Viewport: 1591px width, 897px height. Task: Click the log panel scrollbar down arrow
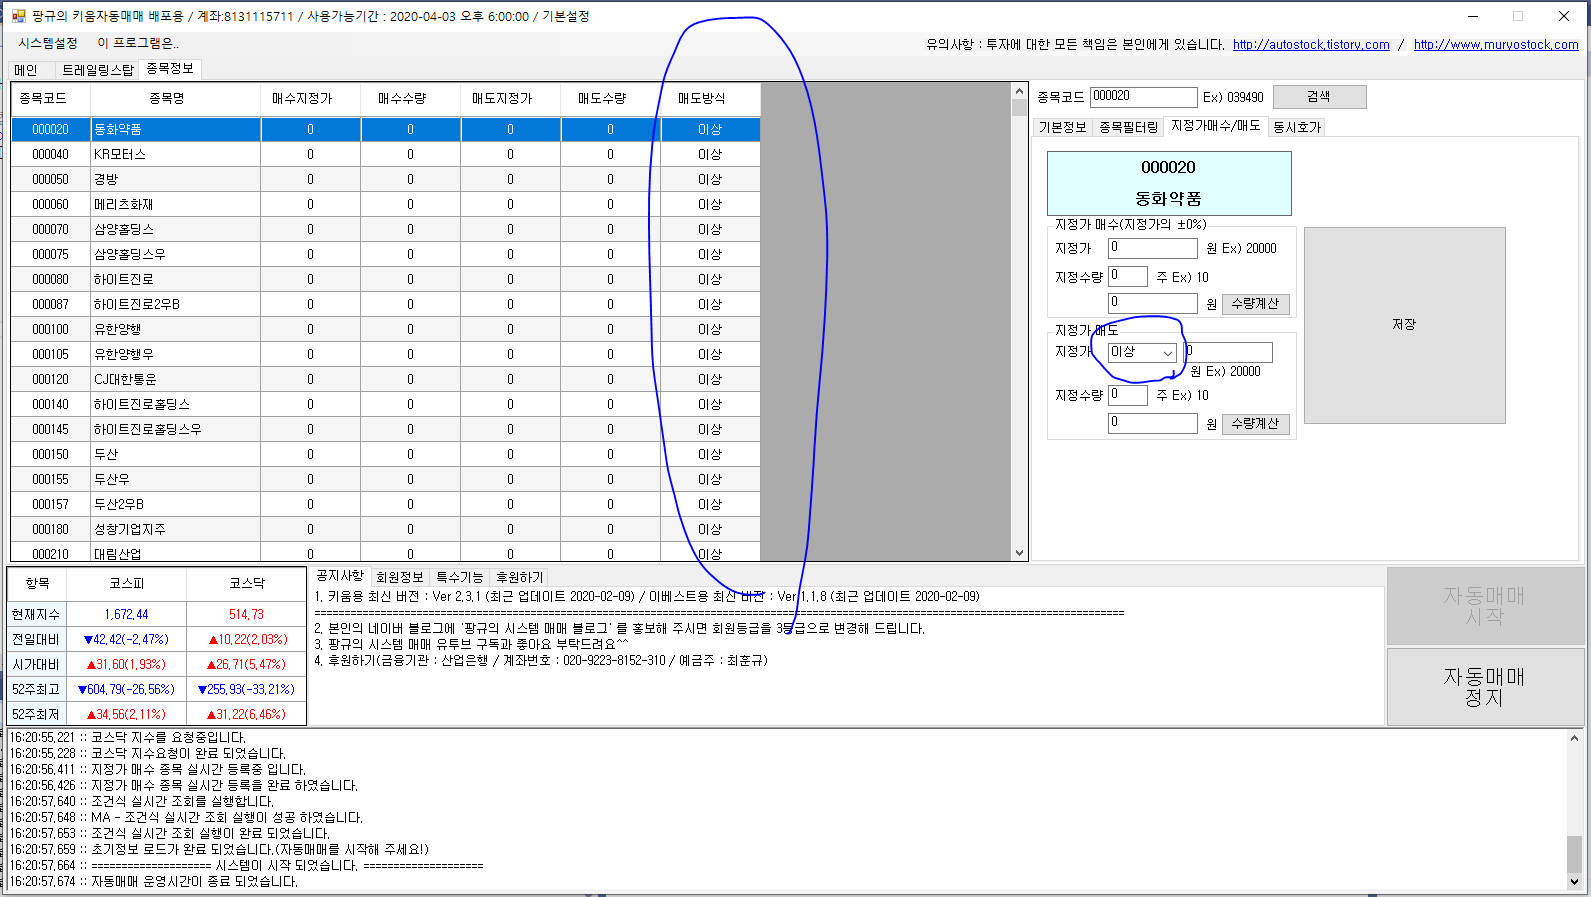coord(1574,882)
